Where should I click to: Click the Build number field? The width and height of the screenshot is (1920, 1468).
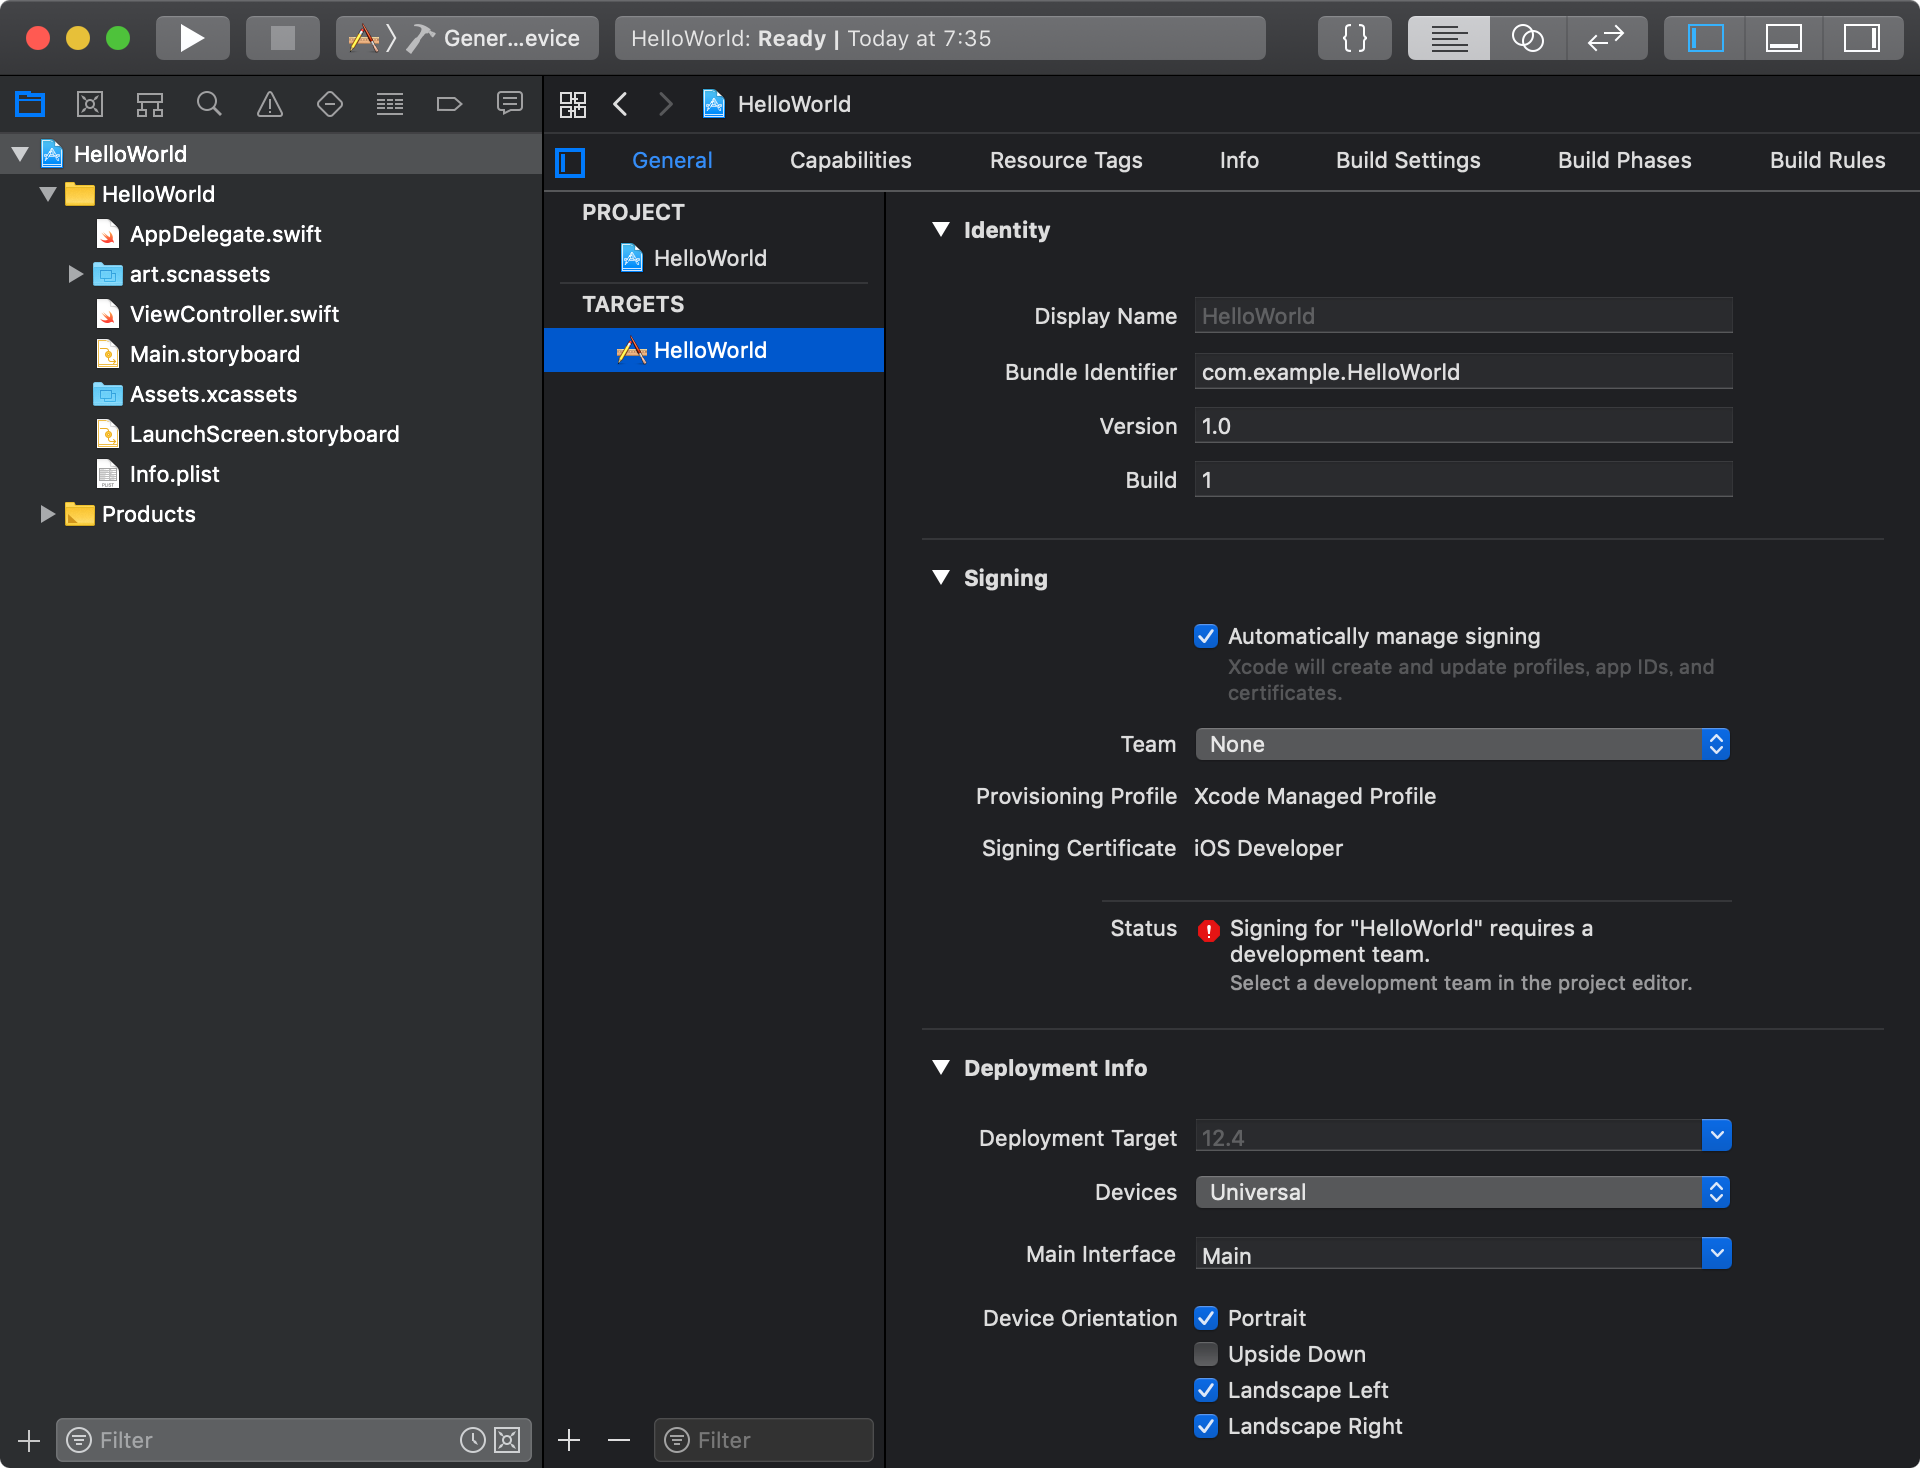click(1463, 480)
